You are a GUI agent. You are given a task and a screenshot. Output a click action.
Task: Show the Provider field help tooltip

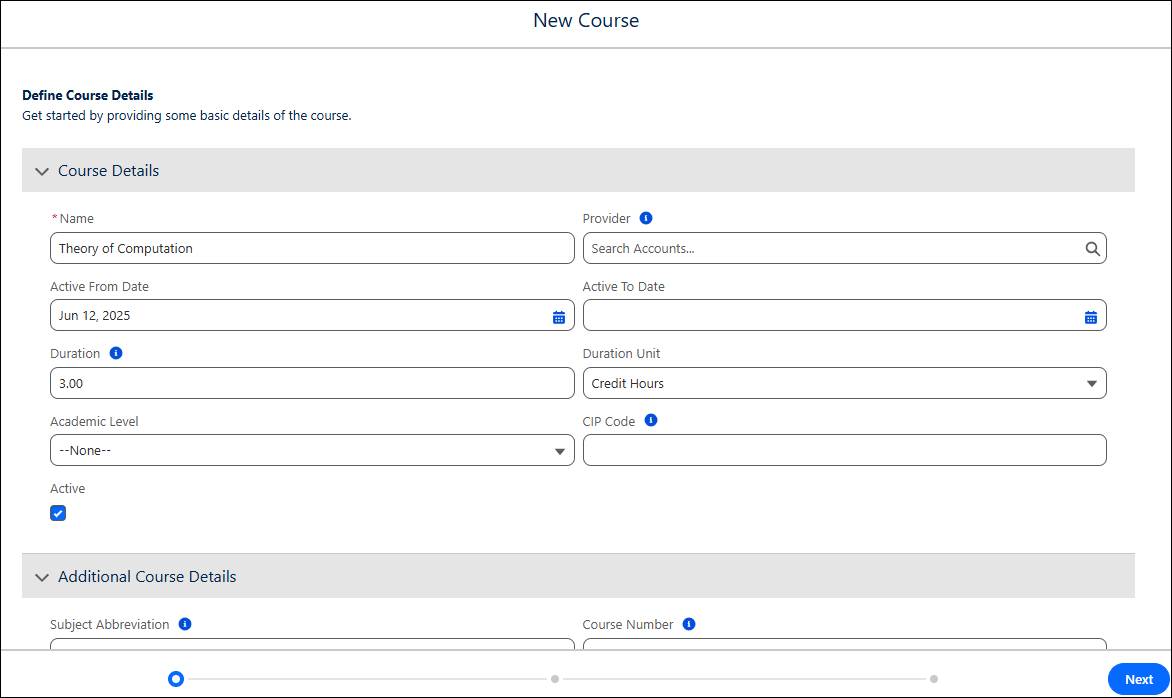point(644,217)
